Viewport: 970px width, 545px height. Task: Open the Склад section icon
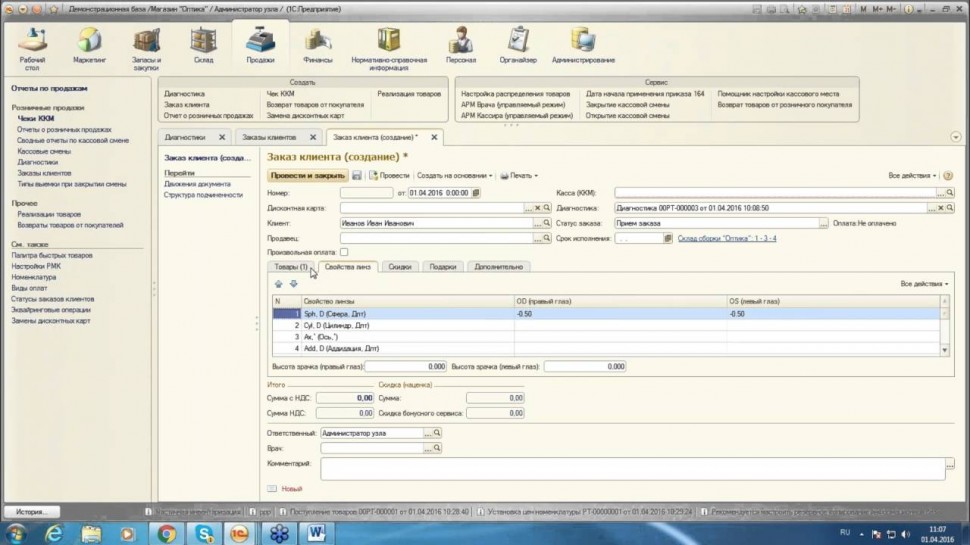(x=203, y=45)
